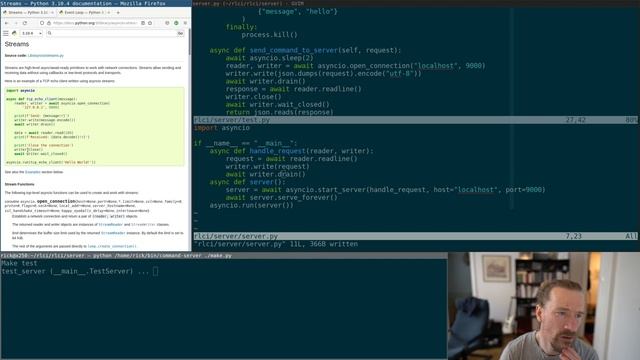Click open_connection in the function signature

click(x=56, y=201)
